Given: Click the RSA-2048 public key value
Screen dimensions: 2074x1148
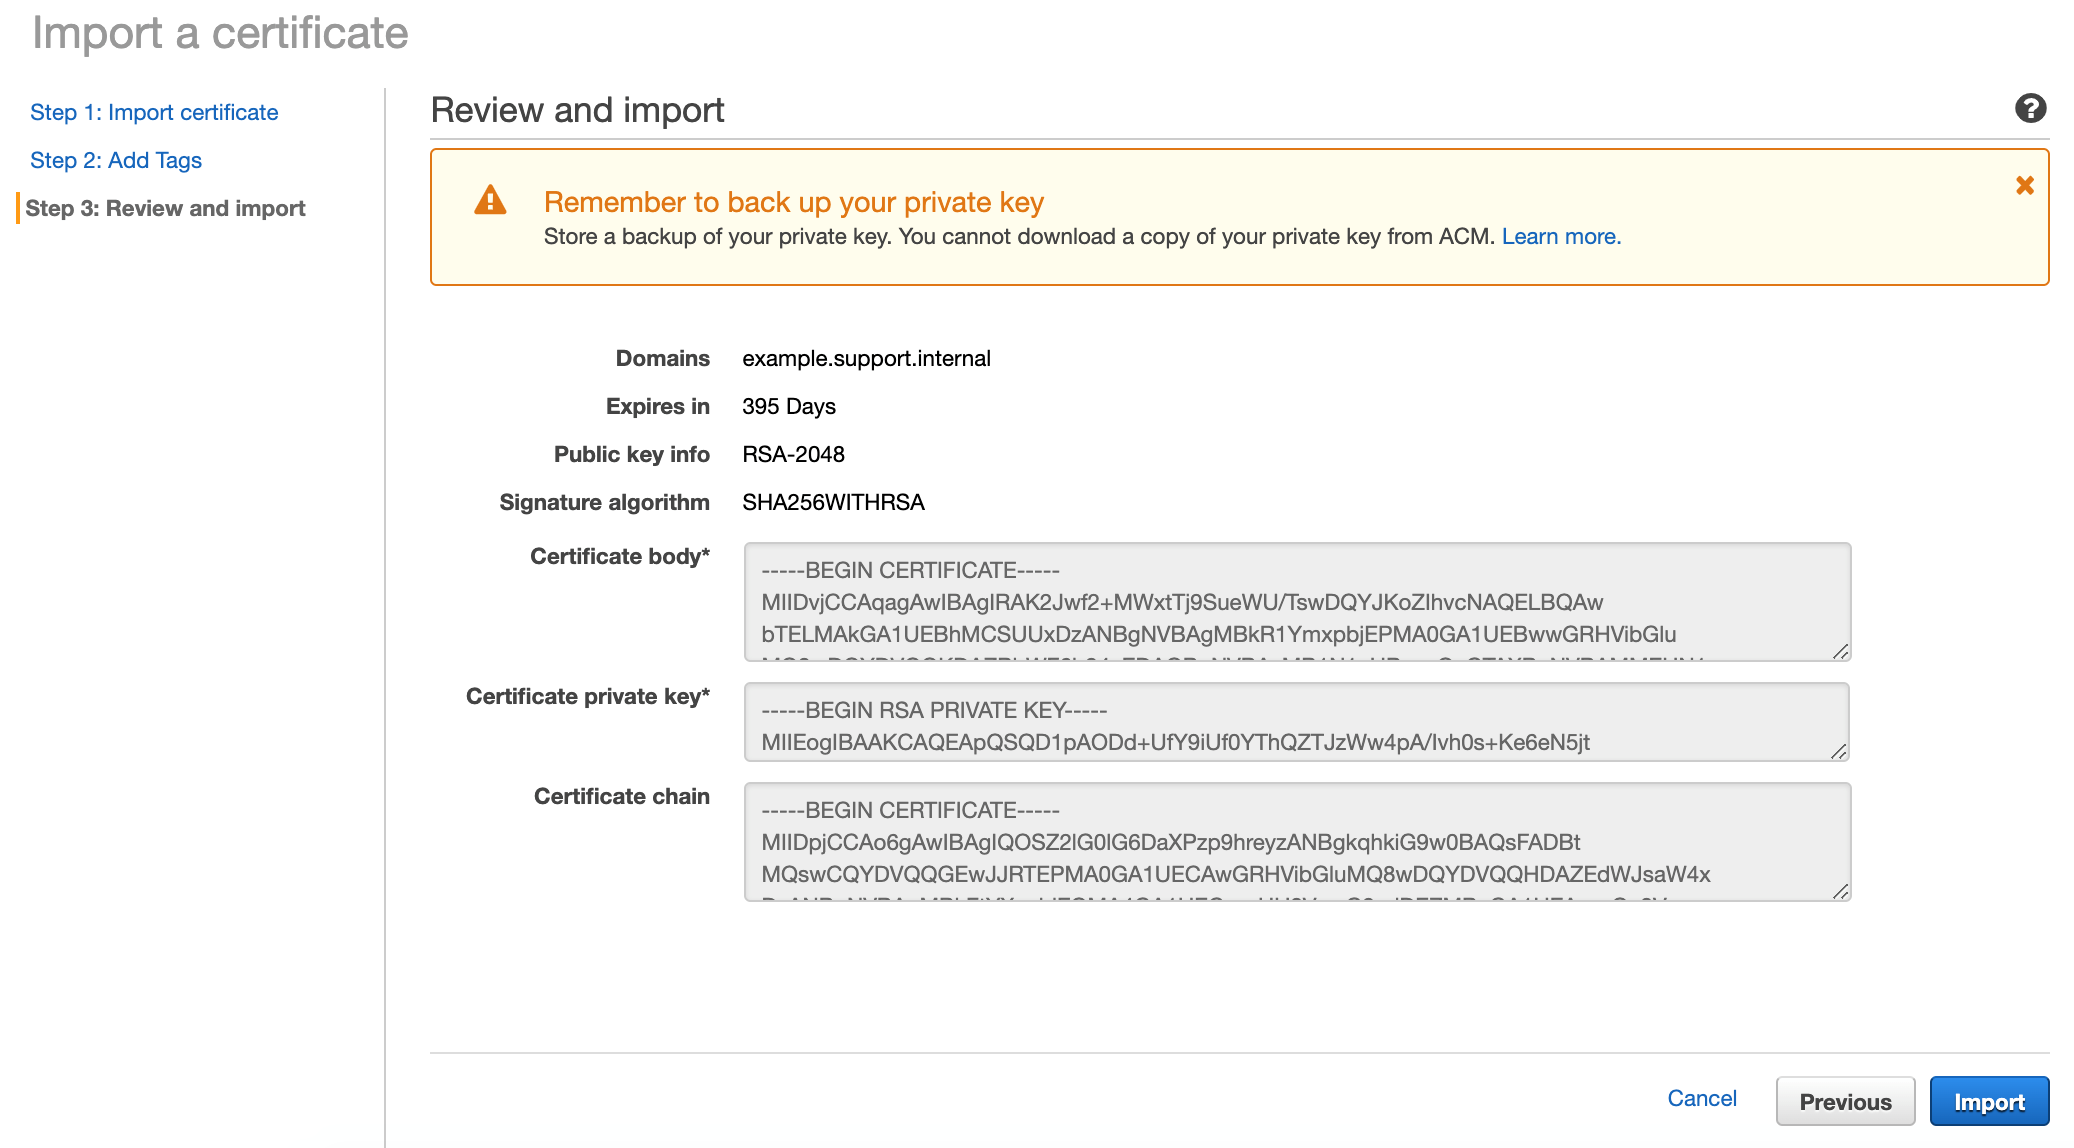Looking at the screenshot, I should [792, 454].
